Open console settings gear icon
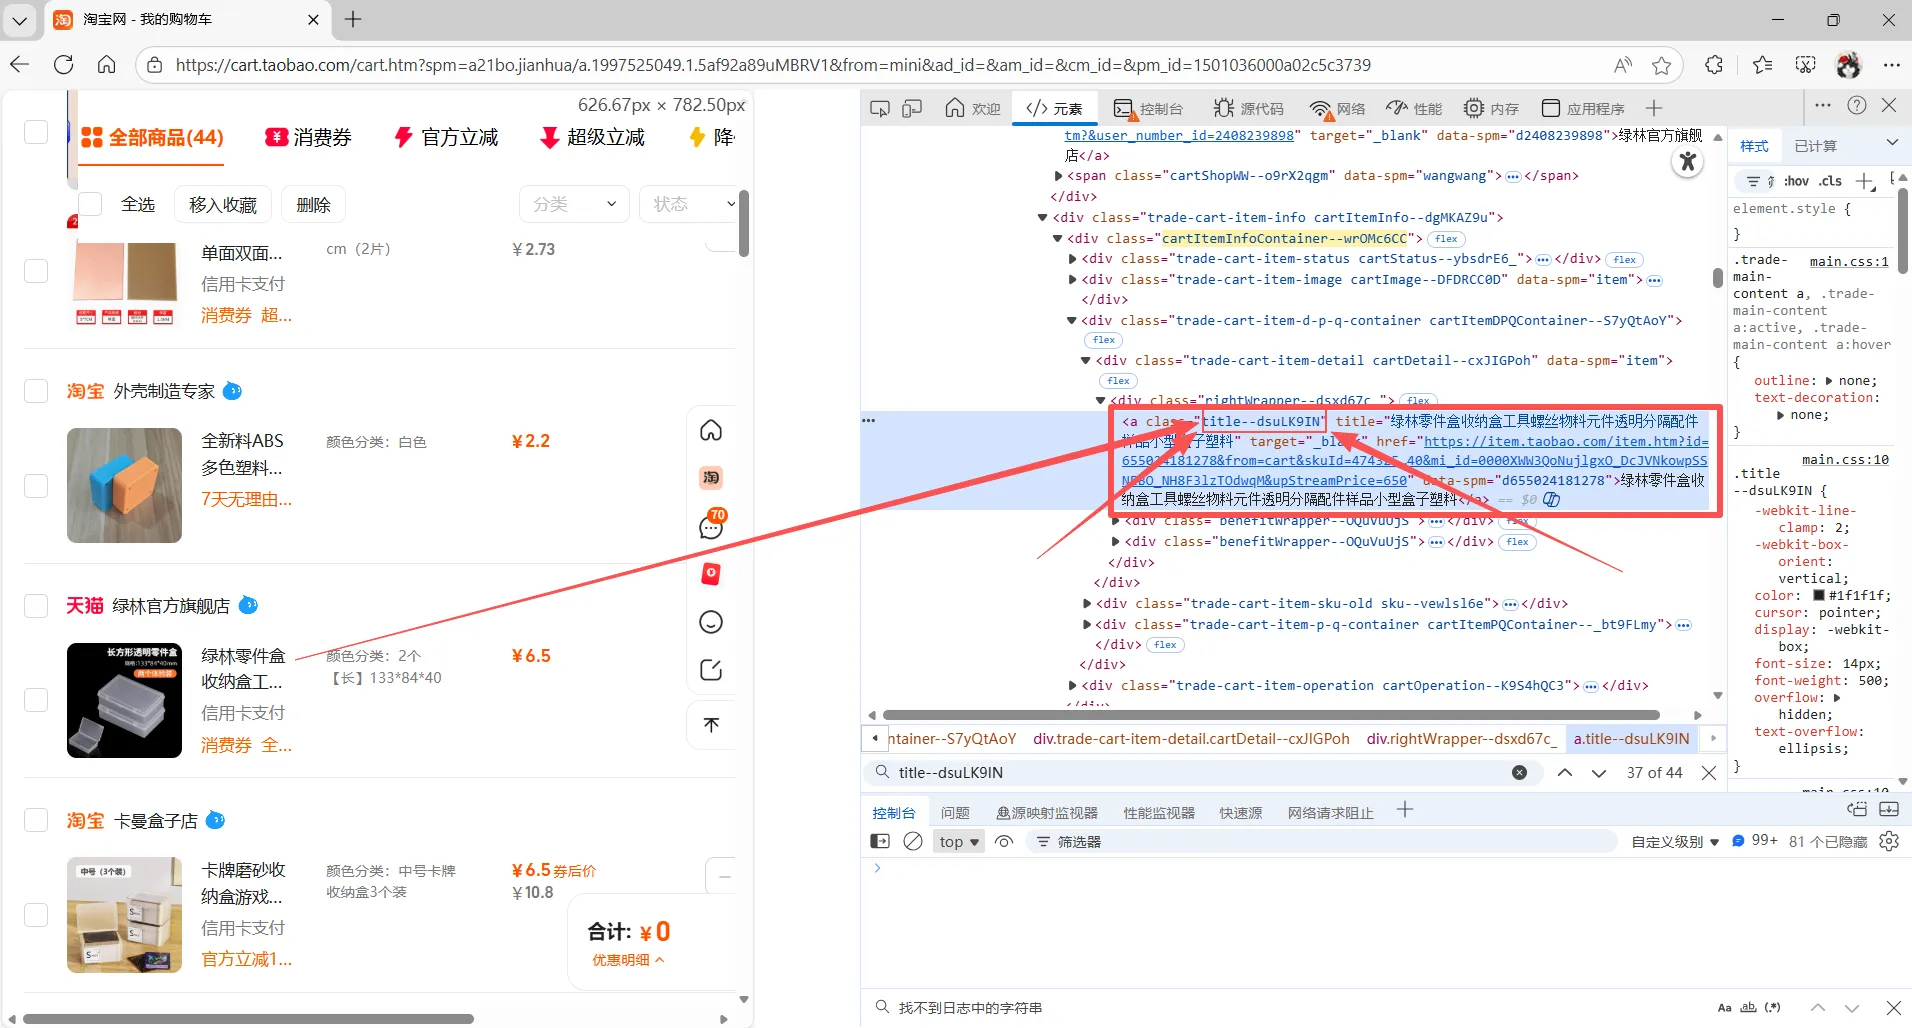The image size is (1912, 1028). (x=1889, y=842)
